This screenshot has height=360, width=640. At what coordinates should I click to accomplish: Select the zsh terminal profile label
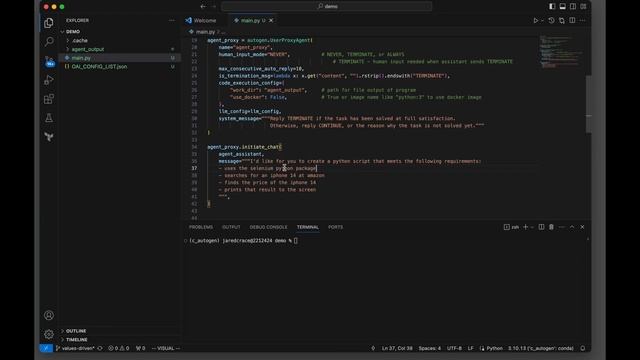(x=511, y=227)
